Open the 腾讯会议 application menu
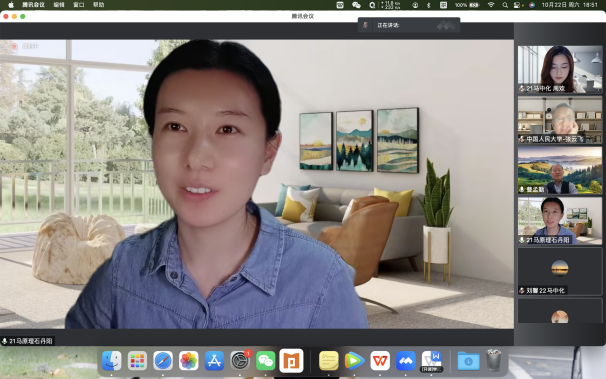Viewport: 606px width, 379px height. tap(33, 5)
